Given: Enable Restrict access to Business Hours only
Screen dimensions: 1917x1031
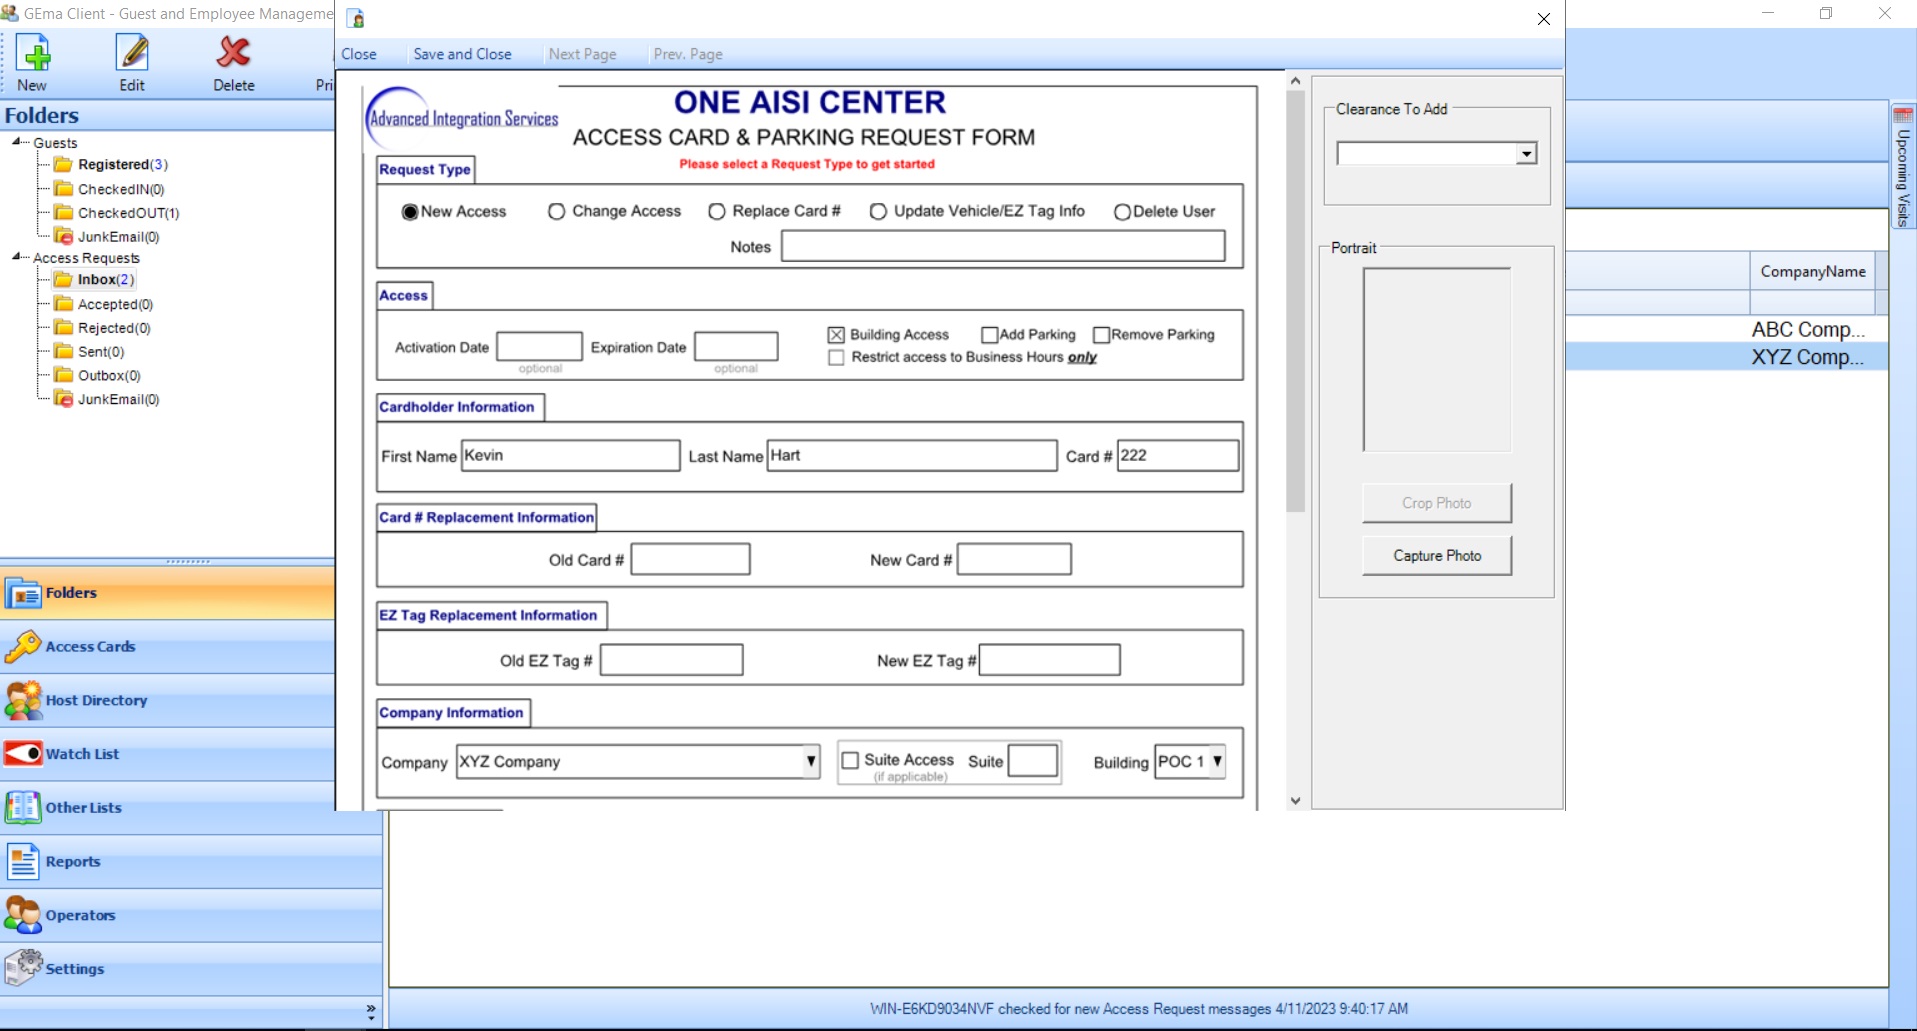Looking at the screenshot, I should (837, 358).
